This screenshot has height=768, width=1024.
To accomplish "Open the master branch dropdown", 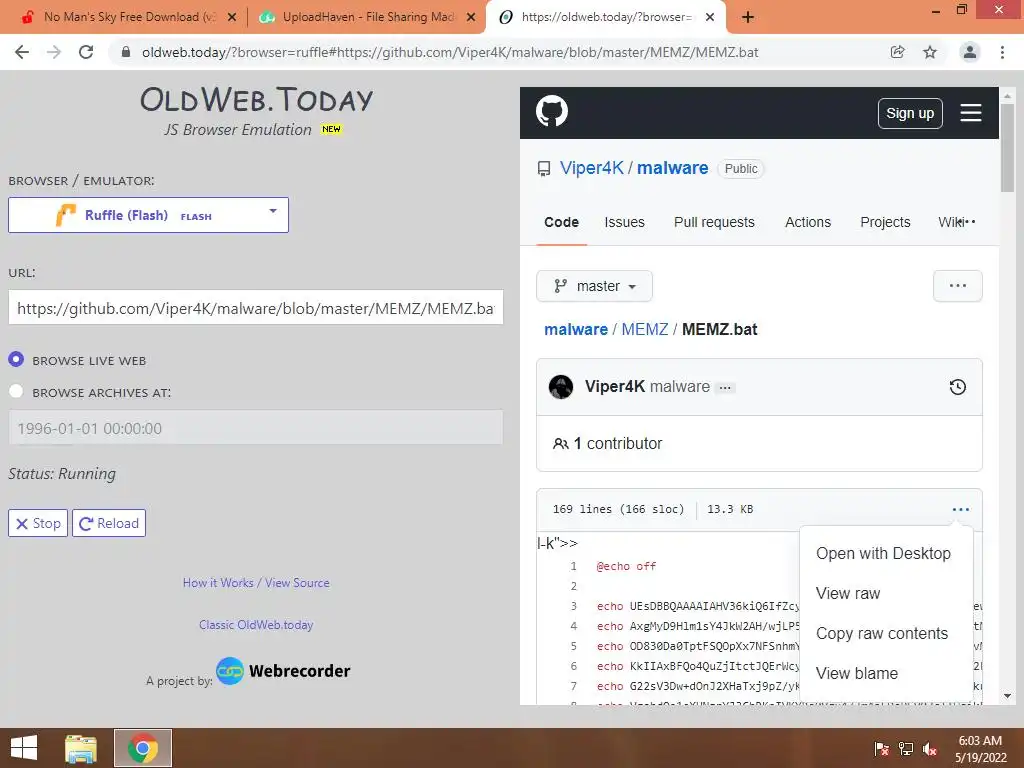I will click(x=594, y=286).
